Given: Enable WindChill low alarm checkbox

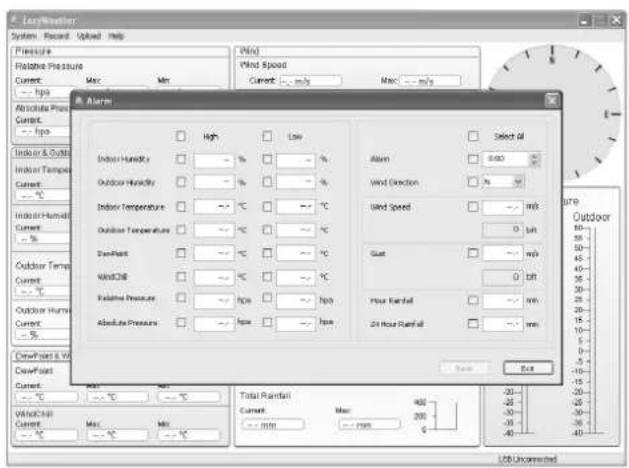Looking at the screenshot, I should pyautogui.click(x=267, y=277).
